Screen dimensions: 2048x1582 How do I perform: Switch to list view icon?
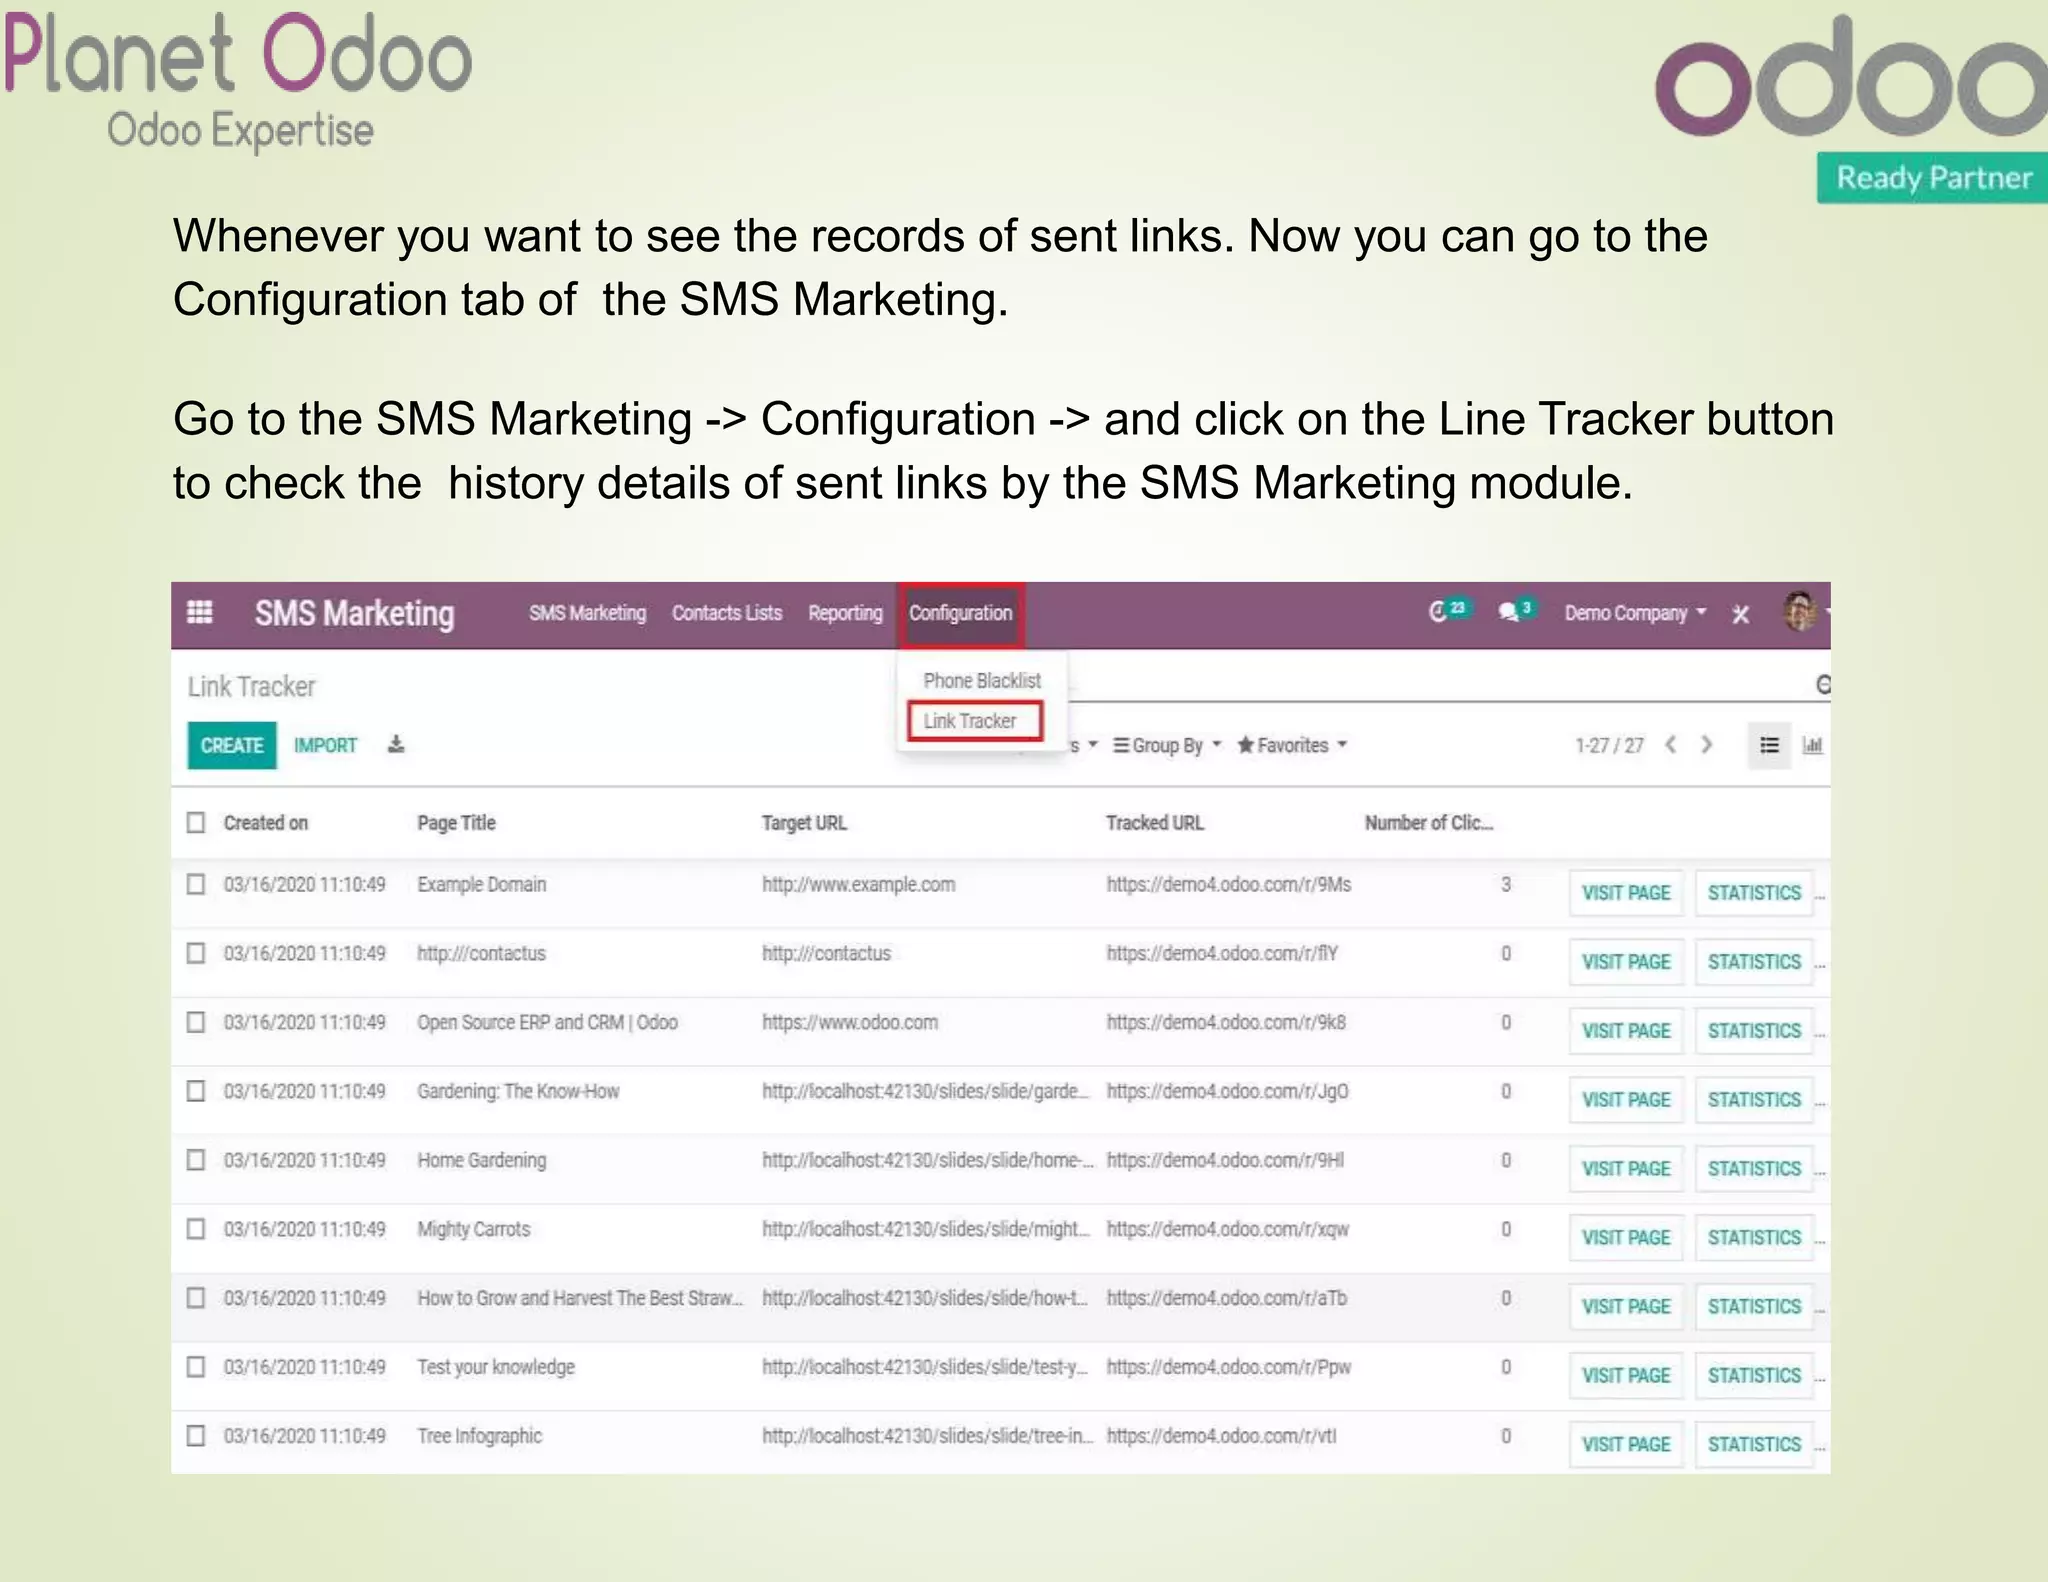coord(1769,745)
